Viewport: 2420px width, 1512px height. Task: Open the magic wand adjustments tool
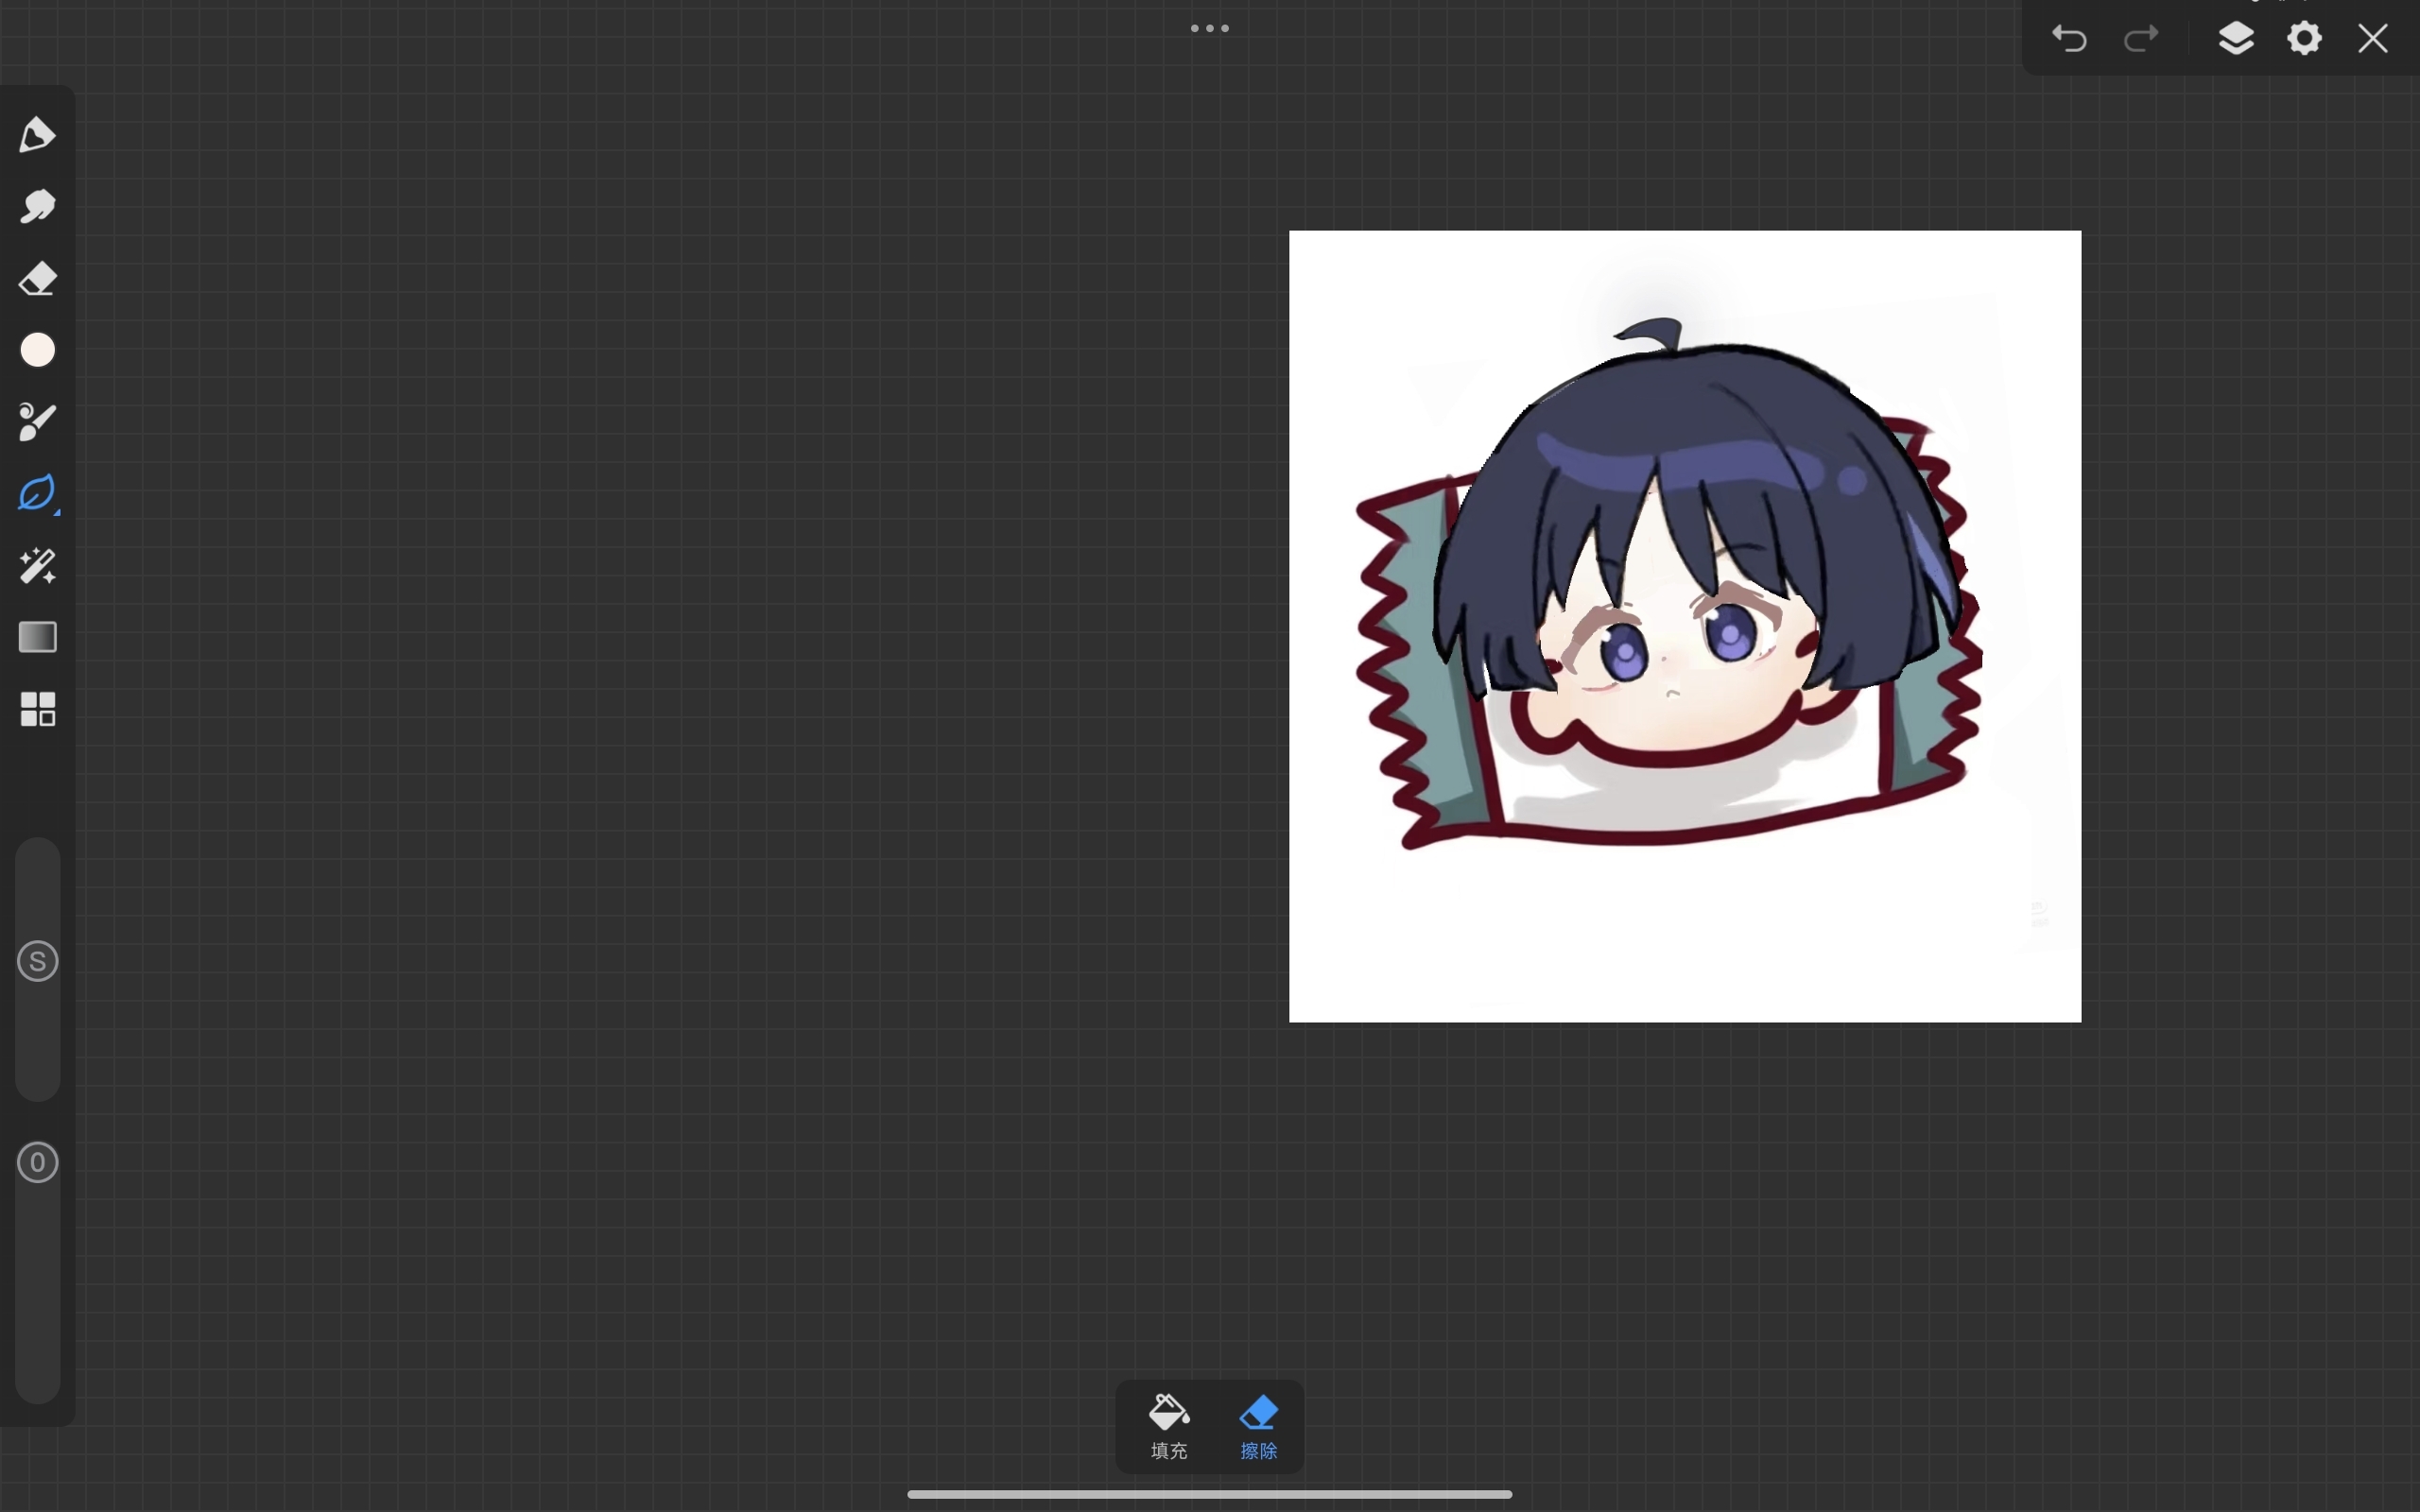37,566
